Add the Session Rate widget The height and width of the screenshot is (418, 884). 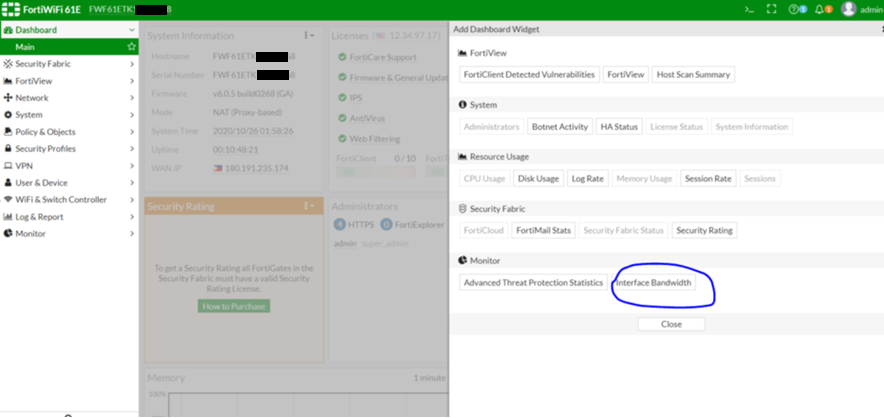coord(708,178)
